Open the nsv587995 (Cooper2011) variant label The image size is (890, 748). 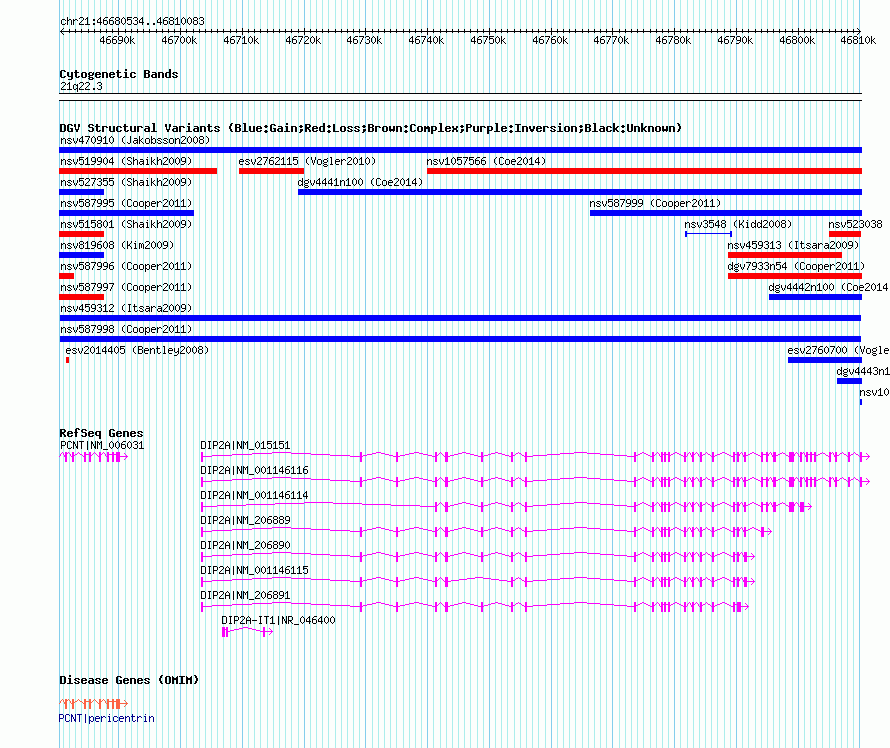click(x=126, y=203)
